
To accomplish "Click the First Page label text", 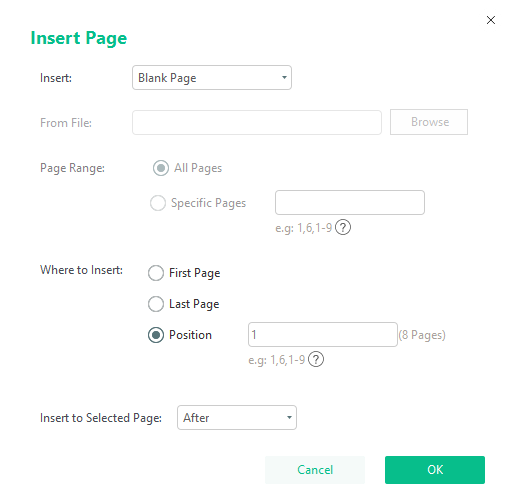I will point(195,273).
